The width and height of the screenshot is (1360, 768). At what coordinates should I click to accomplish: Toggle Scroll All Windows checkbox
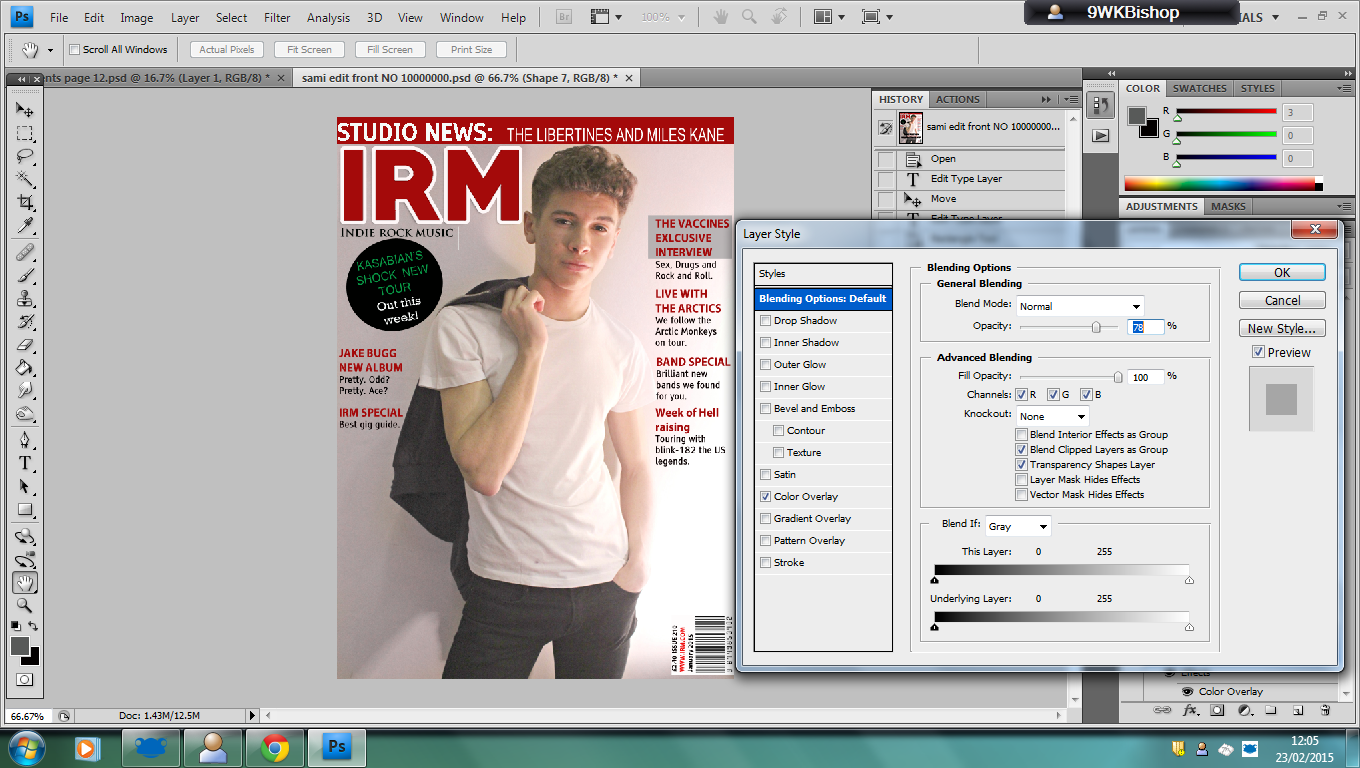pos(74,50)
